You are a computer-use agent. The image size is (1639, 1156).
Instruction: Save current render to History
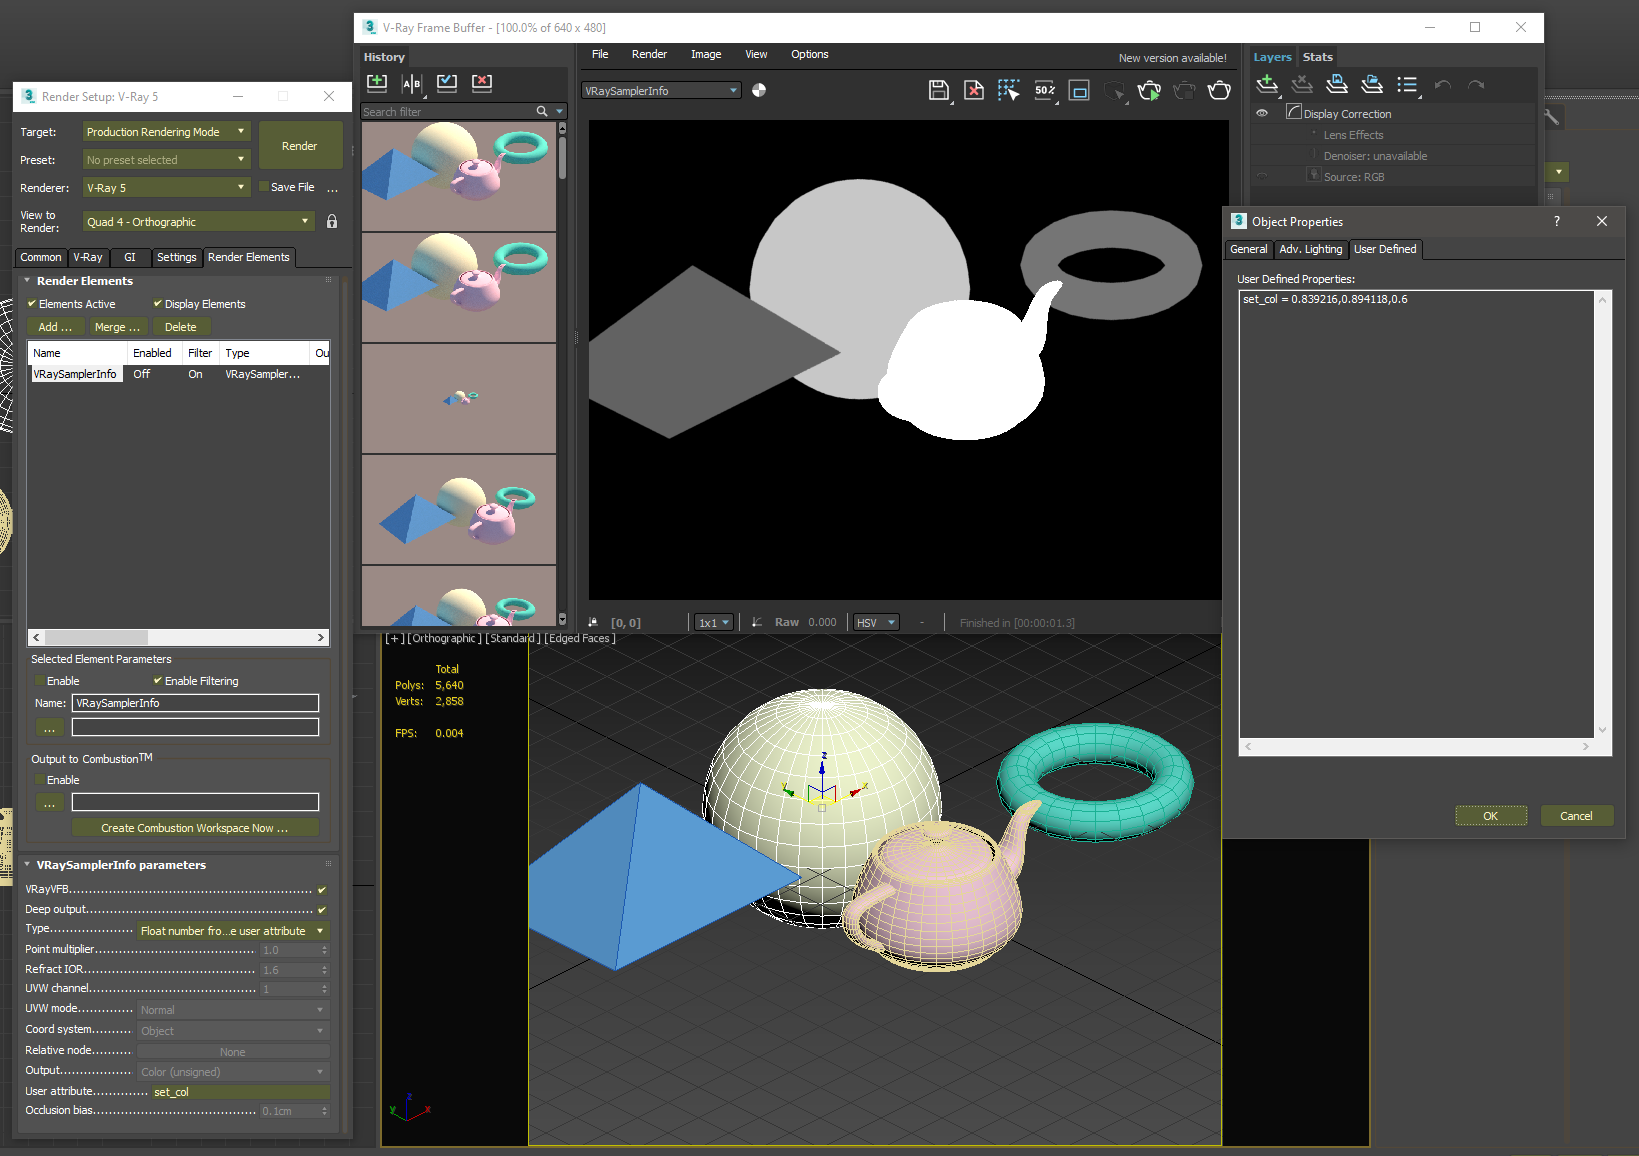377,83
